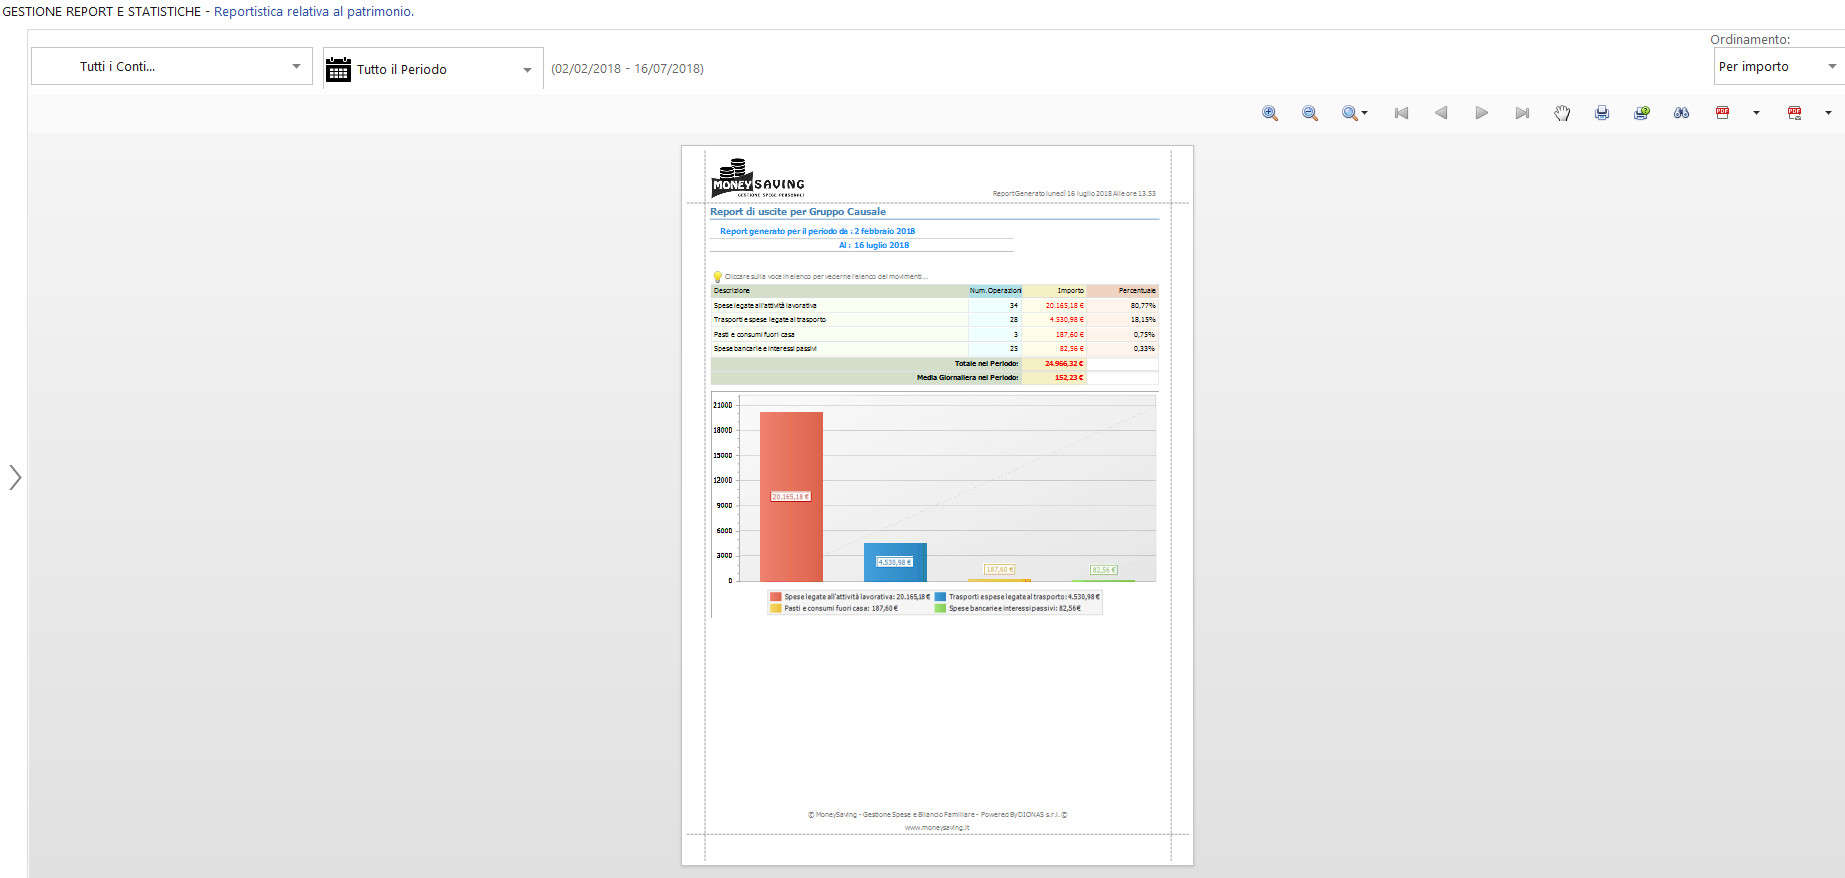This screenshot has height=878, width=1845.
Task: Jump to the last report page
Action: 1522,113
